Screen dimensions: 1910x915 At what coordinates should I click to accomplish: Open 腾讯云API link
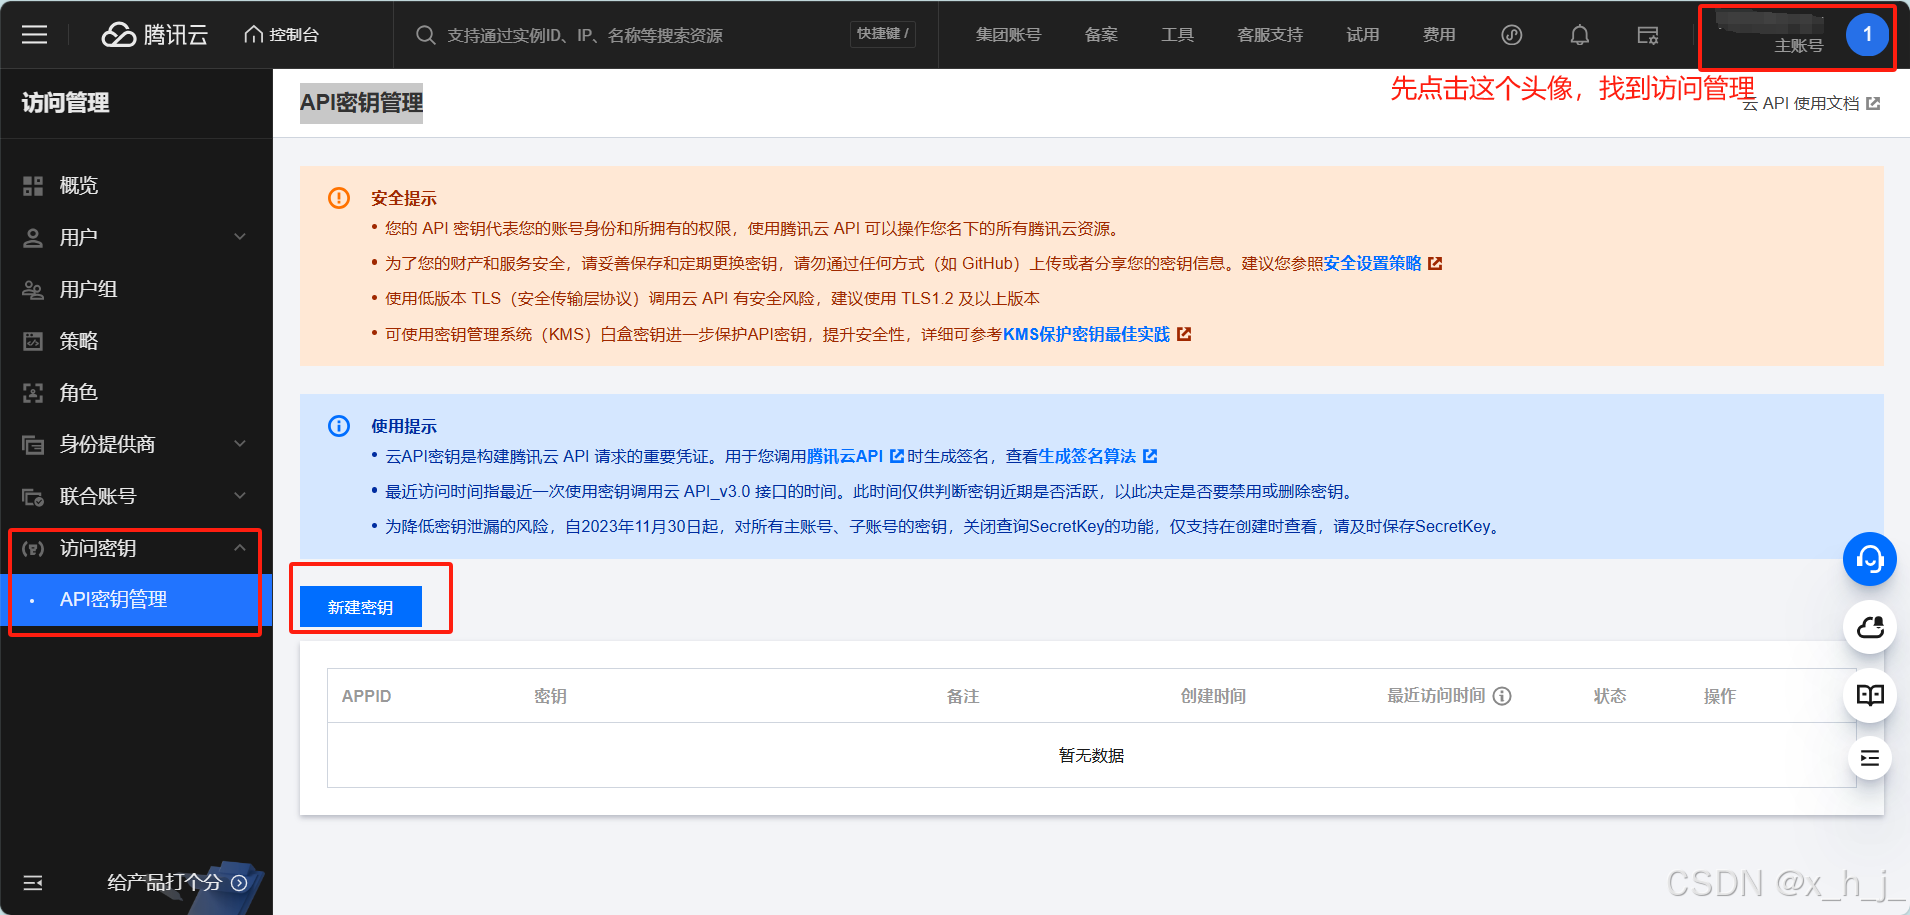tap(855, 456)
